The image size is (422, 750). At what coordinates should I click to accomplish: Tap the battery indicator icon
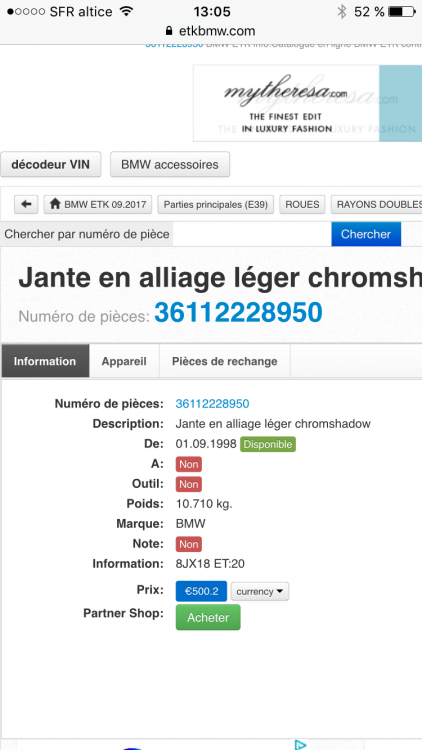[402, 11]
